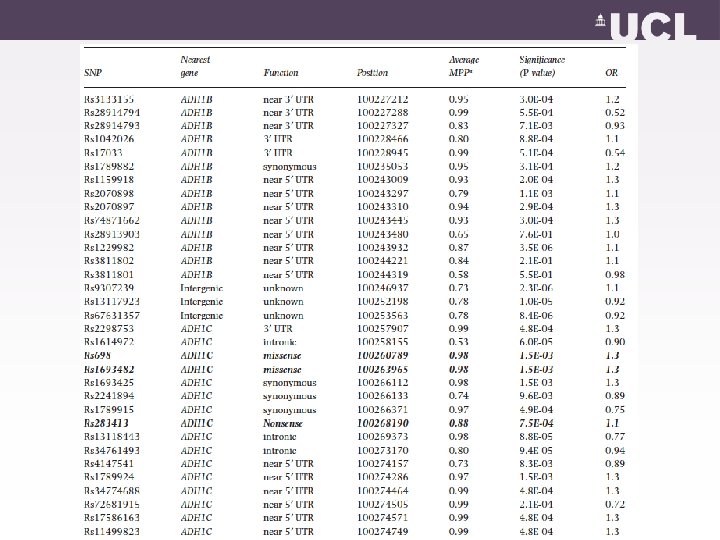Click OR value 0.77
720x540 pixels.
(615, 437)
